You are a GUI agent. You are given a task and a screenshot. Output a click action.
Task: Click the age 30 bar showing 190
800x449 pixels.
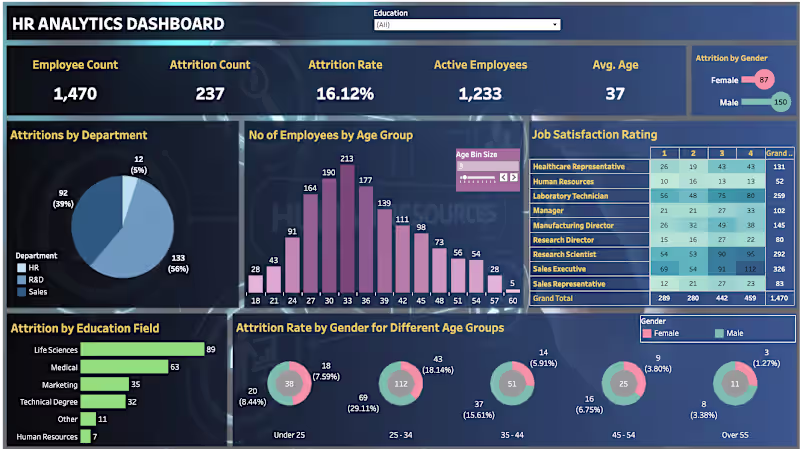coord(329,236)
